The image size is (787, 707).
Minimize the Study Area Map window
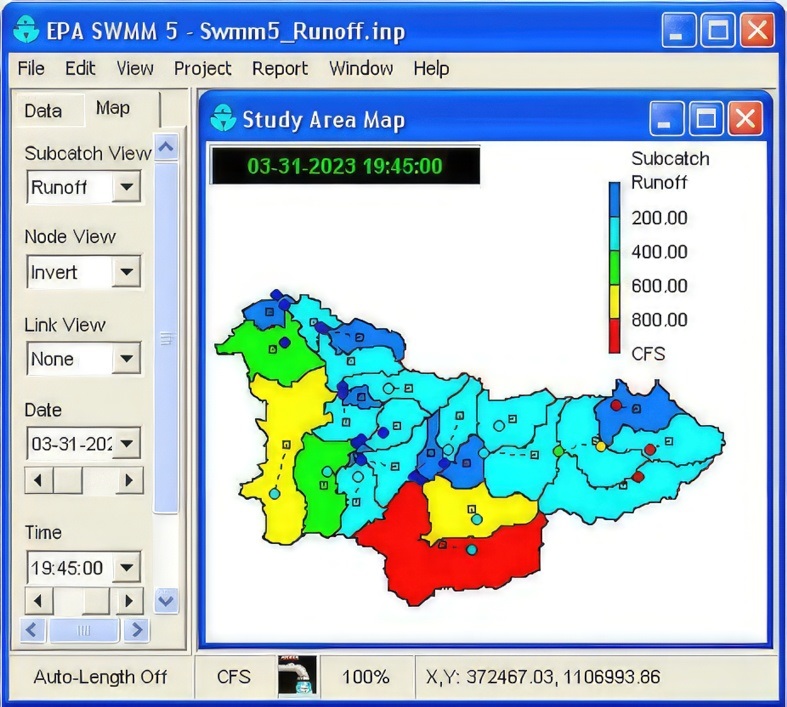pyautogui.click(x=666, y=119)
